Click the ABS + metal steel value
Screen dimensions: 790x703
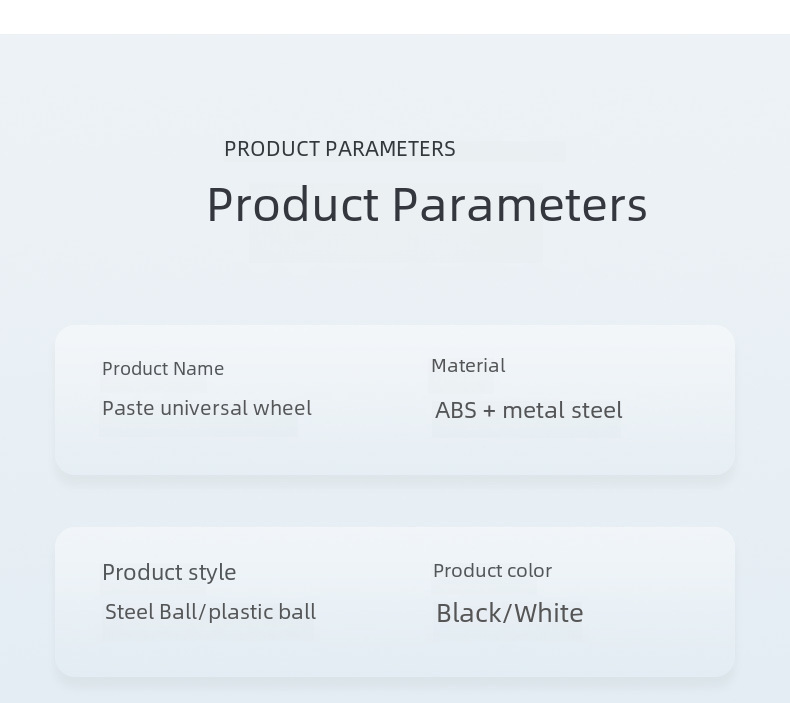tap(529, 410)
